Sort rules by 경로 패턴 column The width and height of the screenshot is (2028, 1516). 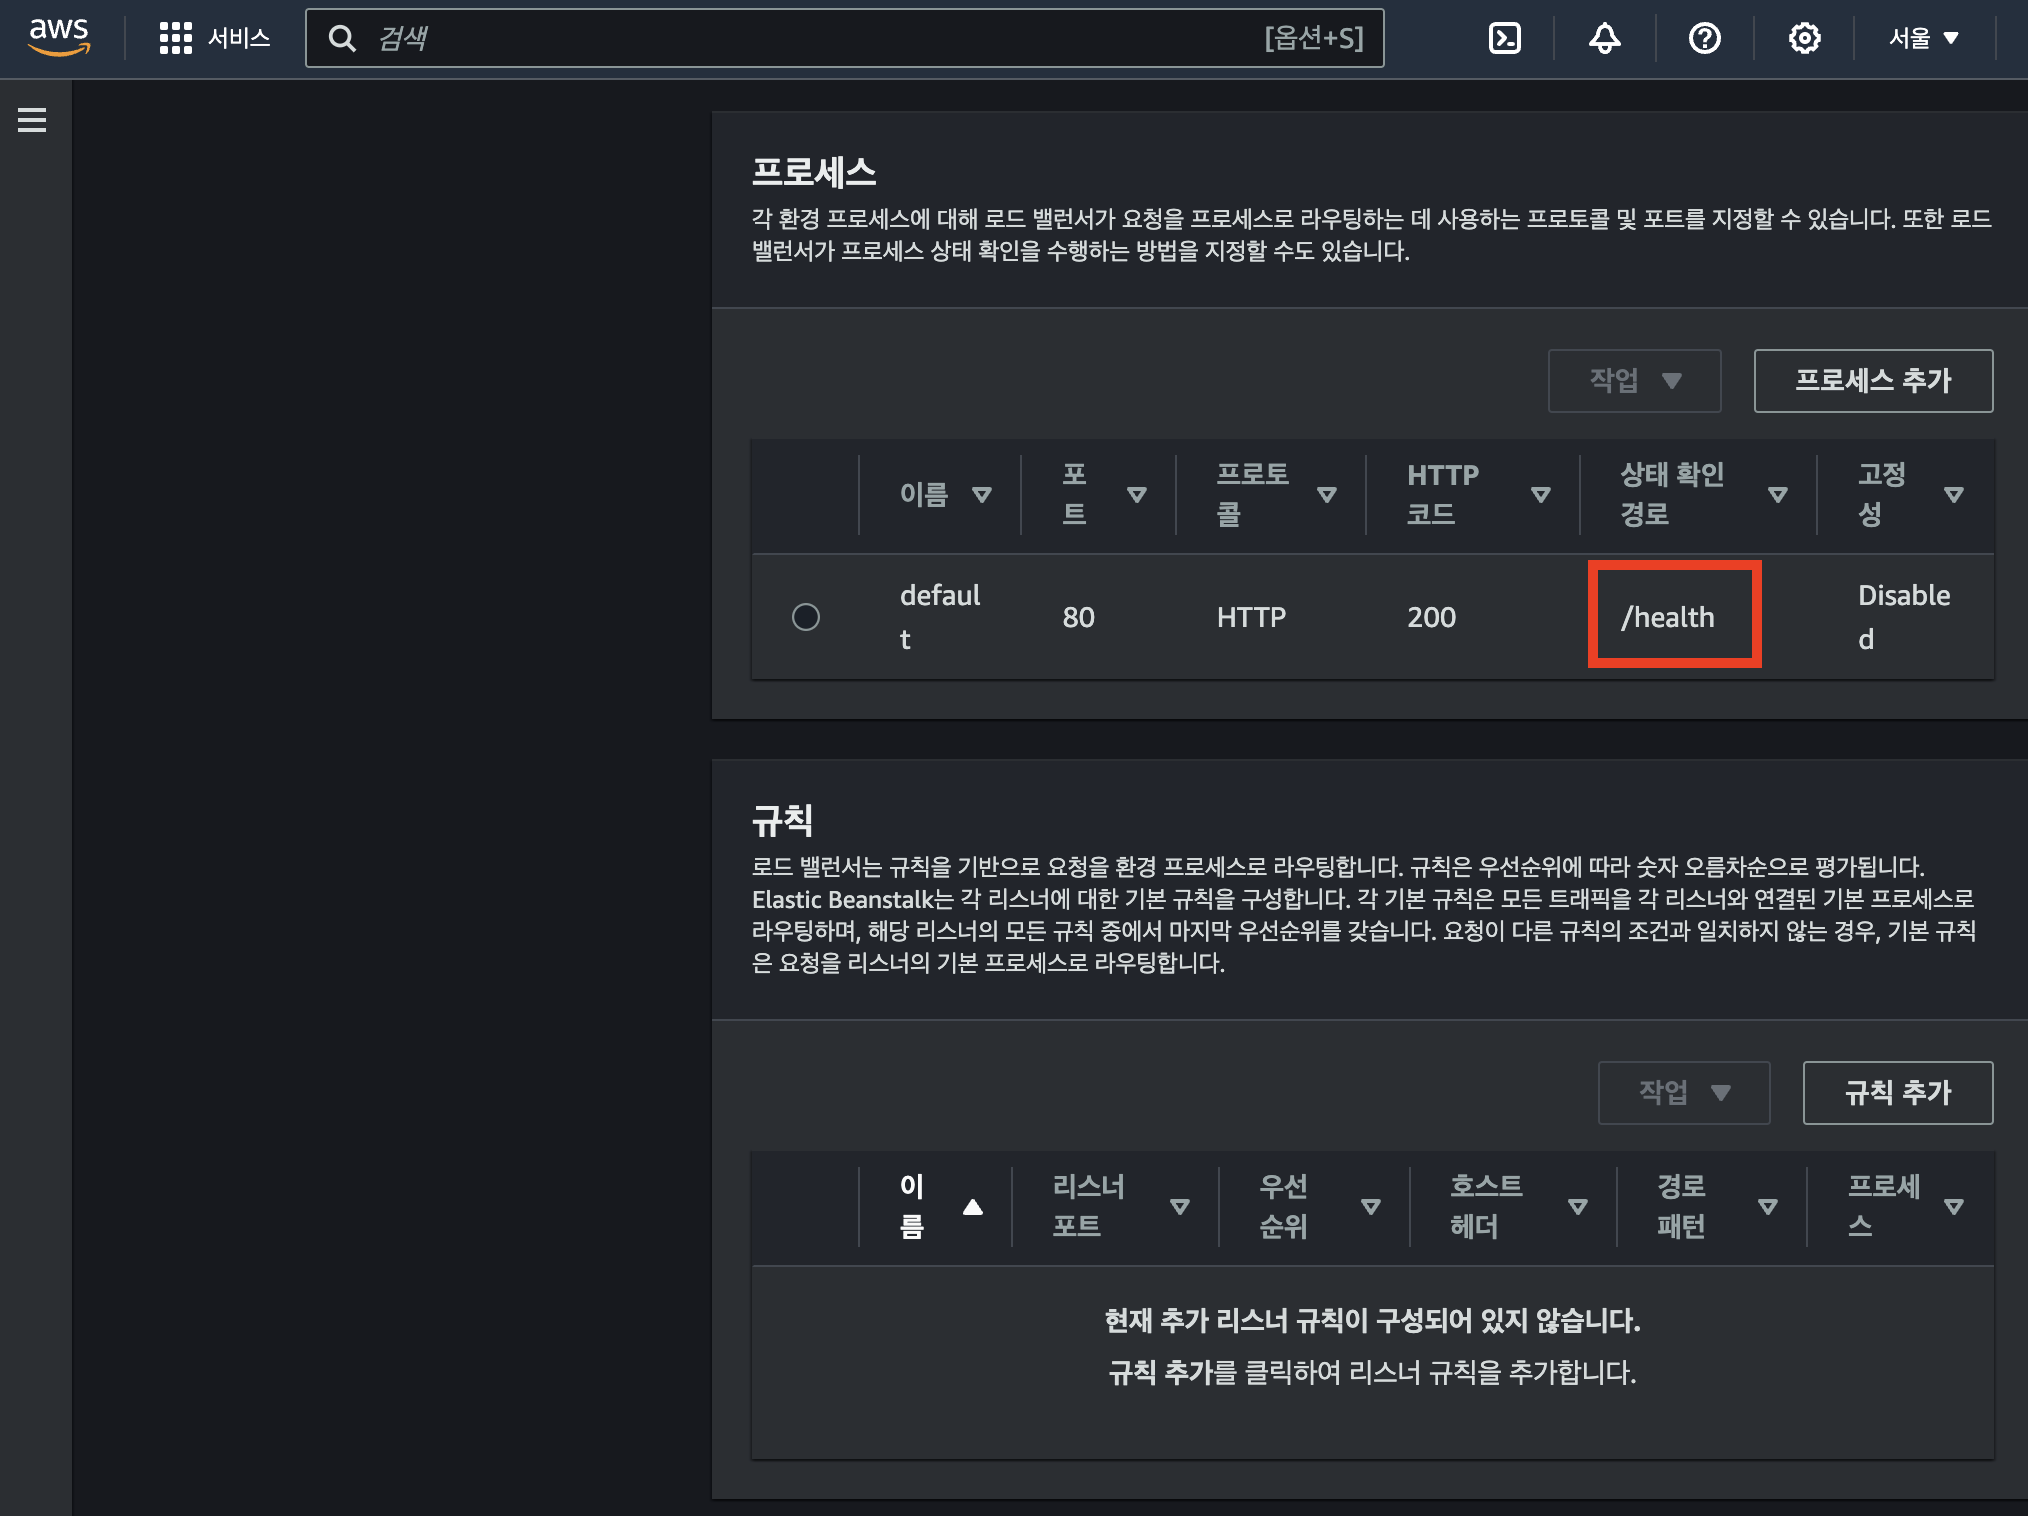point(1768,1207)
